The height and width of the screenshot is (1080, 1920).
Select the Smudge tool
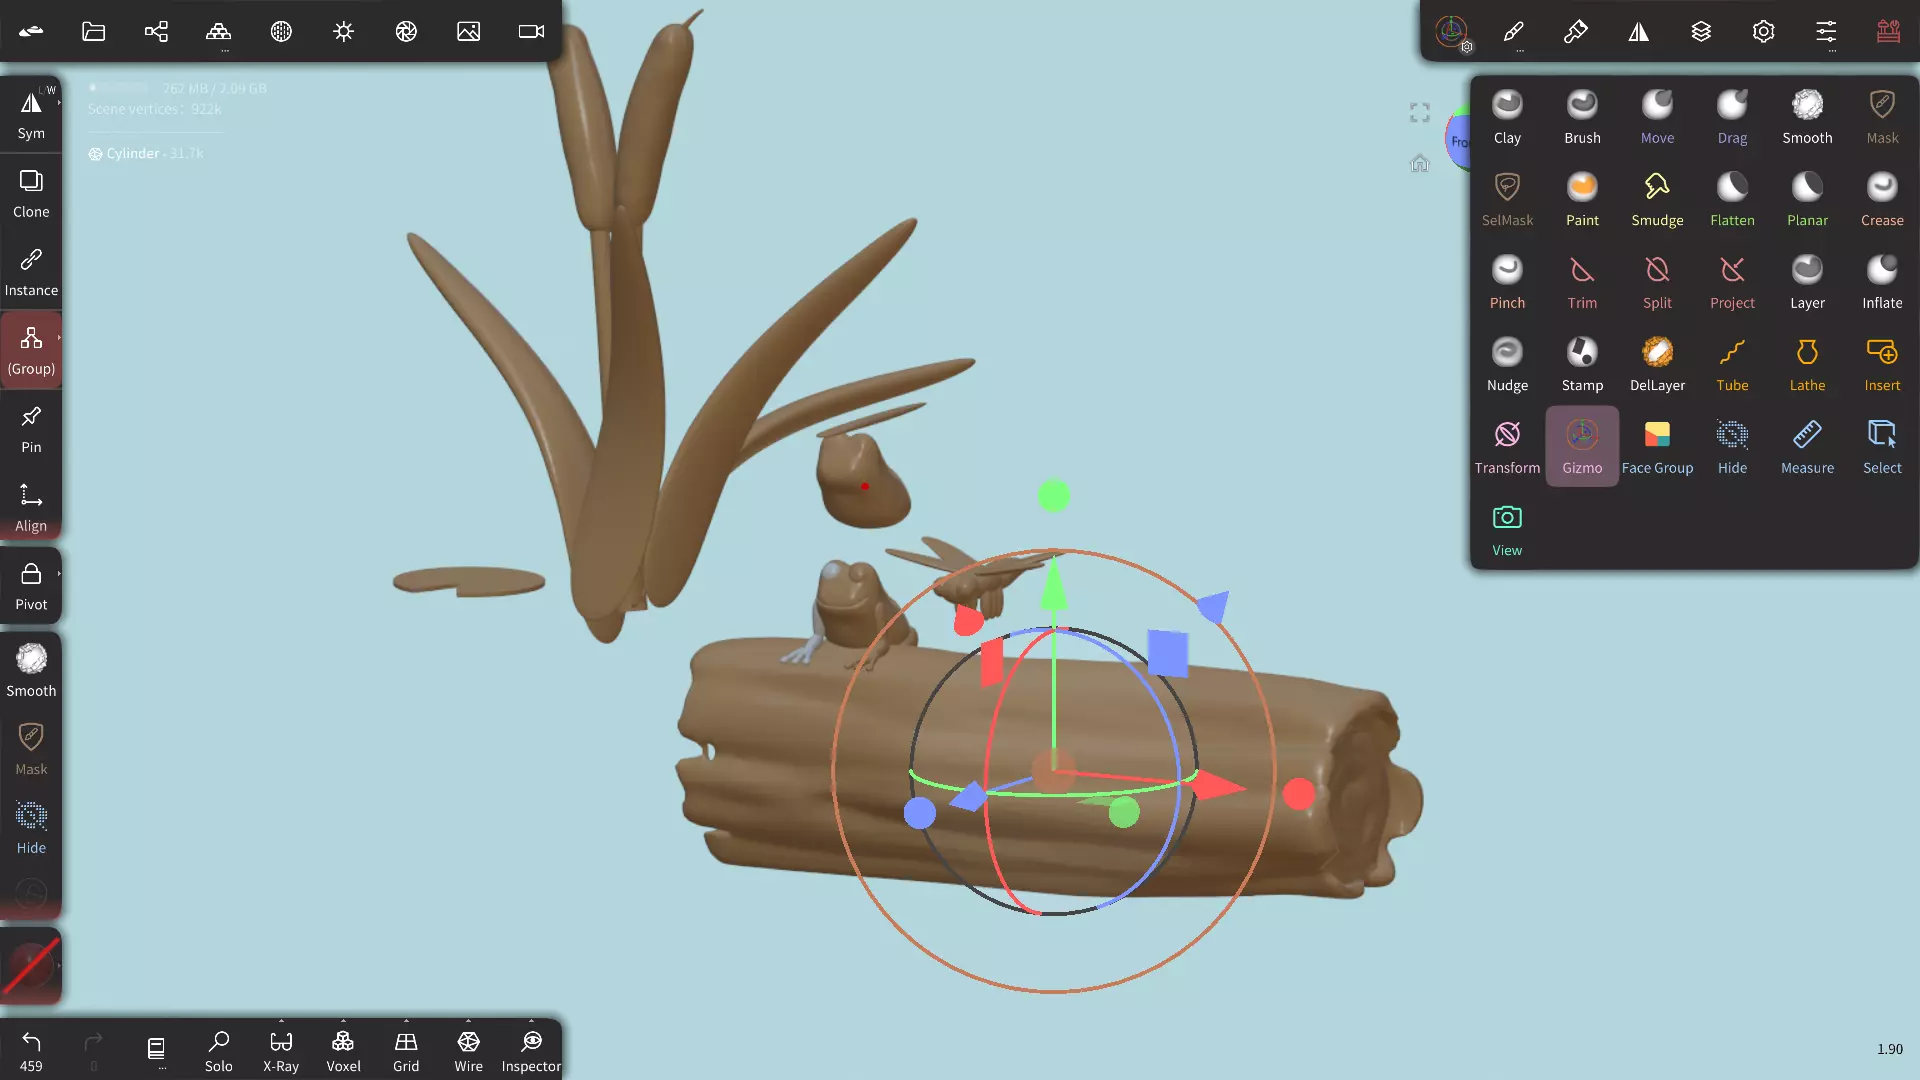pyautogui.click(x=1657, y=199)
